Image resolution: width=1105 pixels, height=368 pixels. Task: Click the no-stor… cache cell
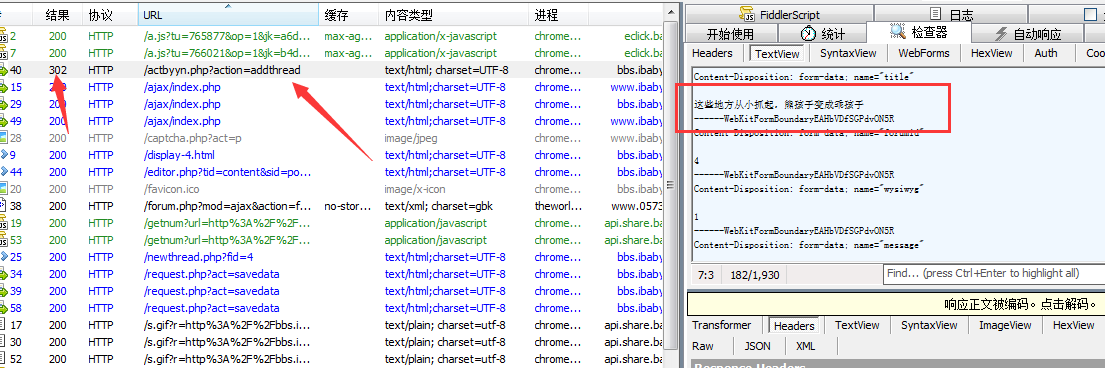348,206
